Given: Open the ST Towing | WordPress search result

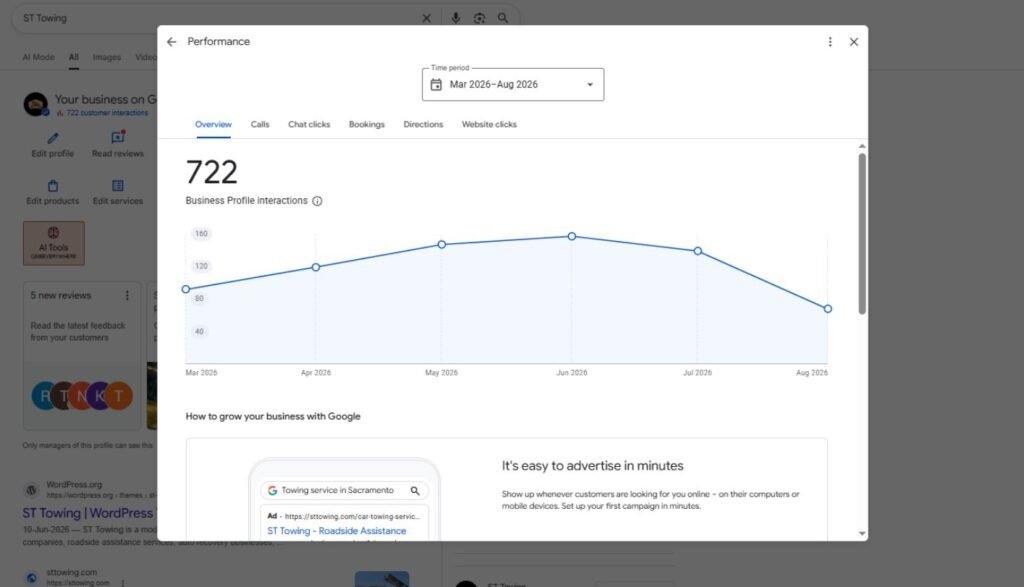Looking at the screenshot, I should click(88, 513).
